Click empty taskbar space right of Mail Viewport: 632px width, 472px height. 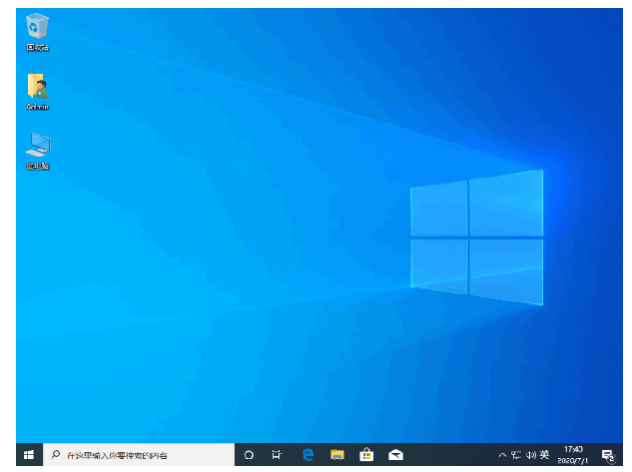point(450,455)
